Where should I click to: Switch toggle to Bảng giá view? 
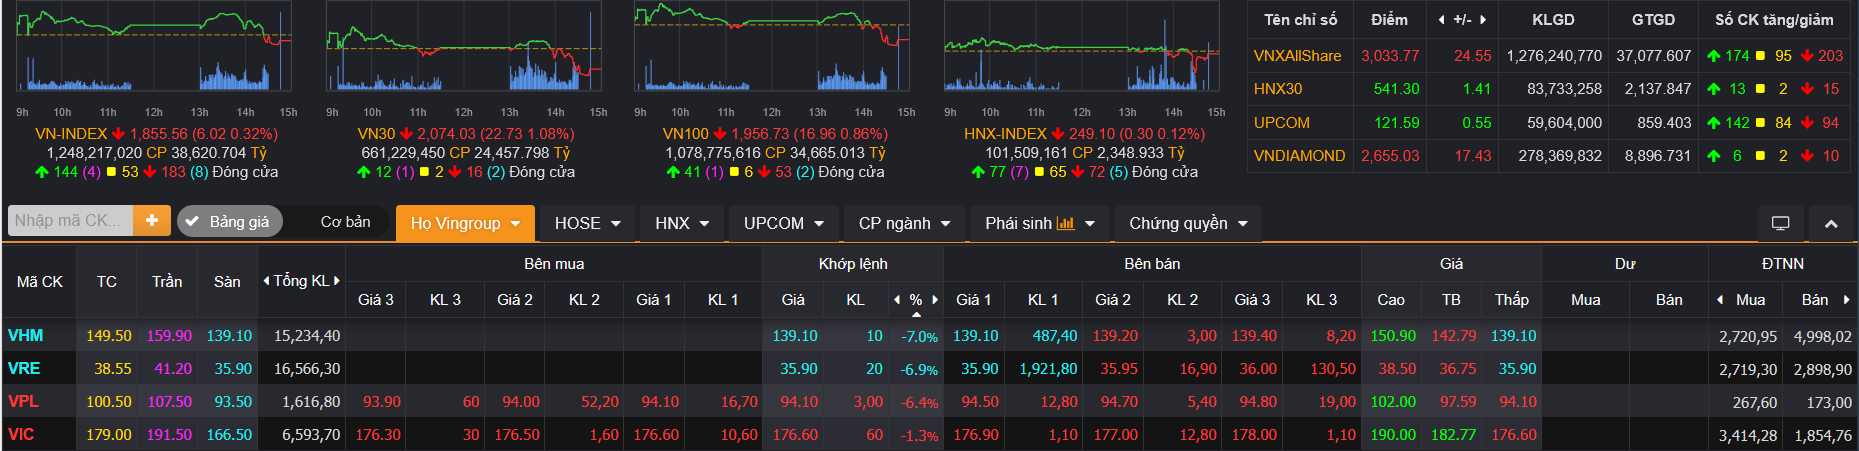pos(230,222)
